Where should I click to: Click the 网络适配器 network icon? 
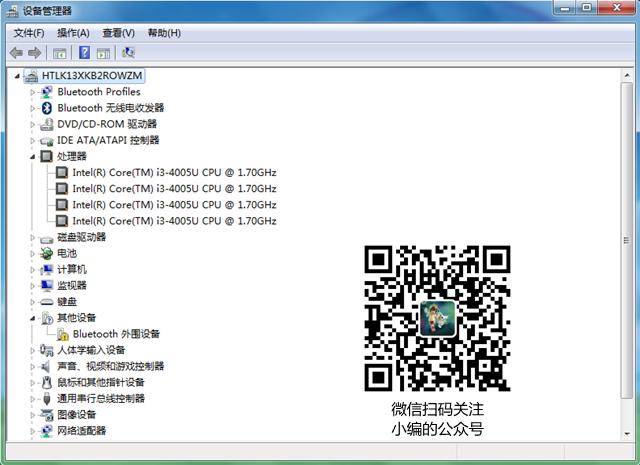pyautogui.click(x=47, y=431)
